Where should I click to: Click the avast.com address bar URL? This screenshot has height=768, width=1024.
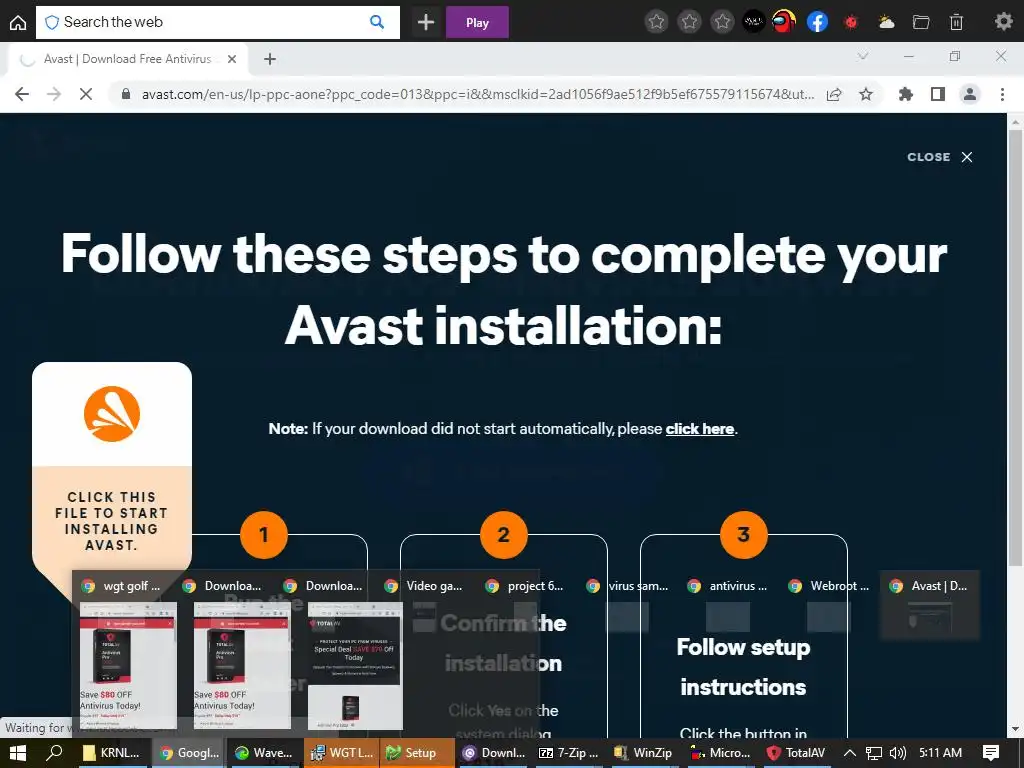pos(478,94)
